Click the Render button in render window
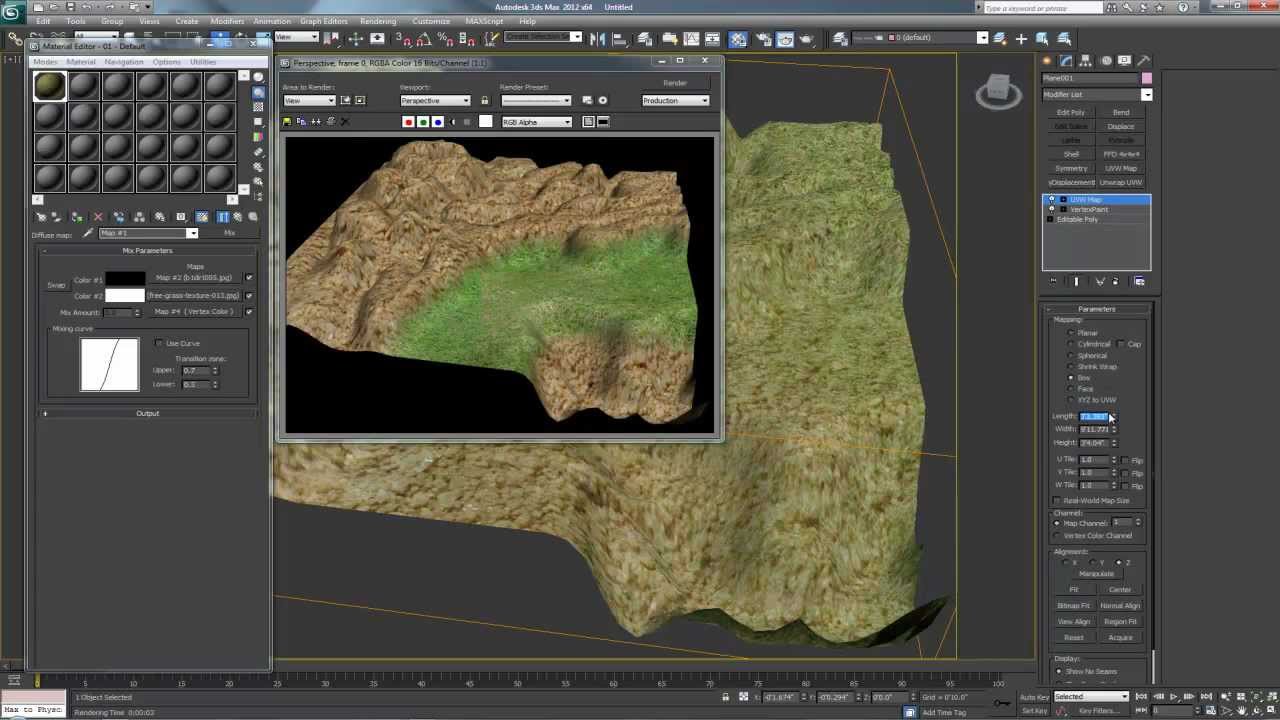The height and width of the screenshot is (720, 1280). point(675,83)
